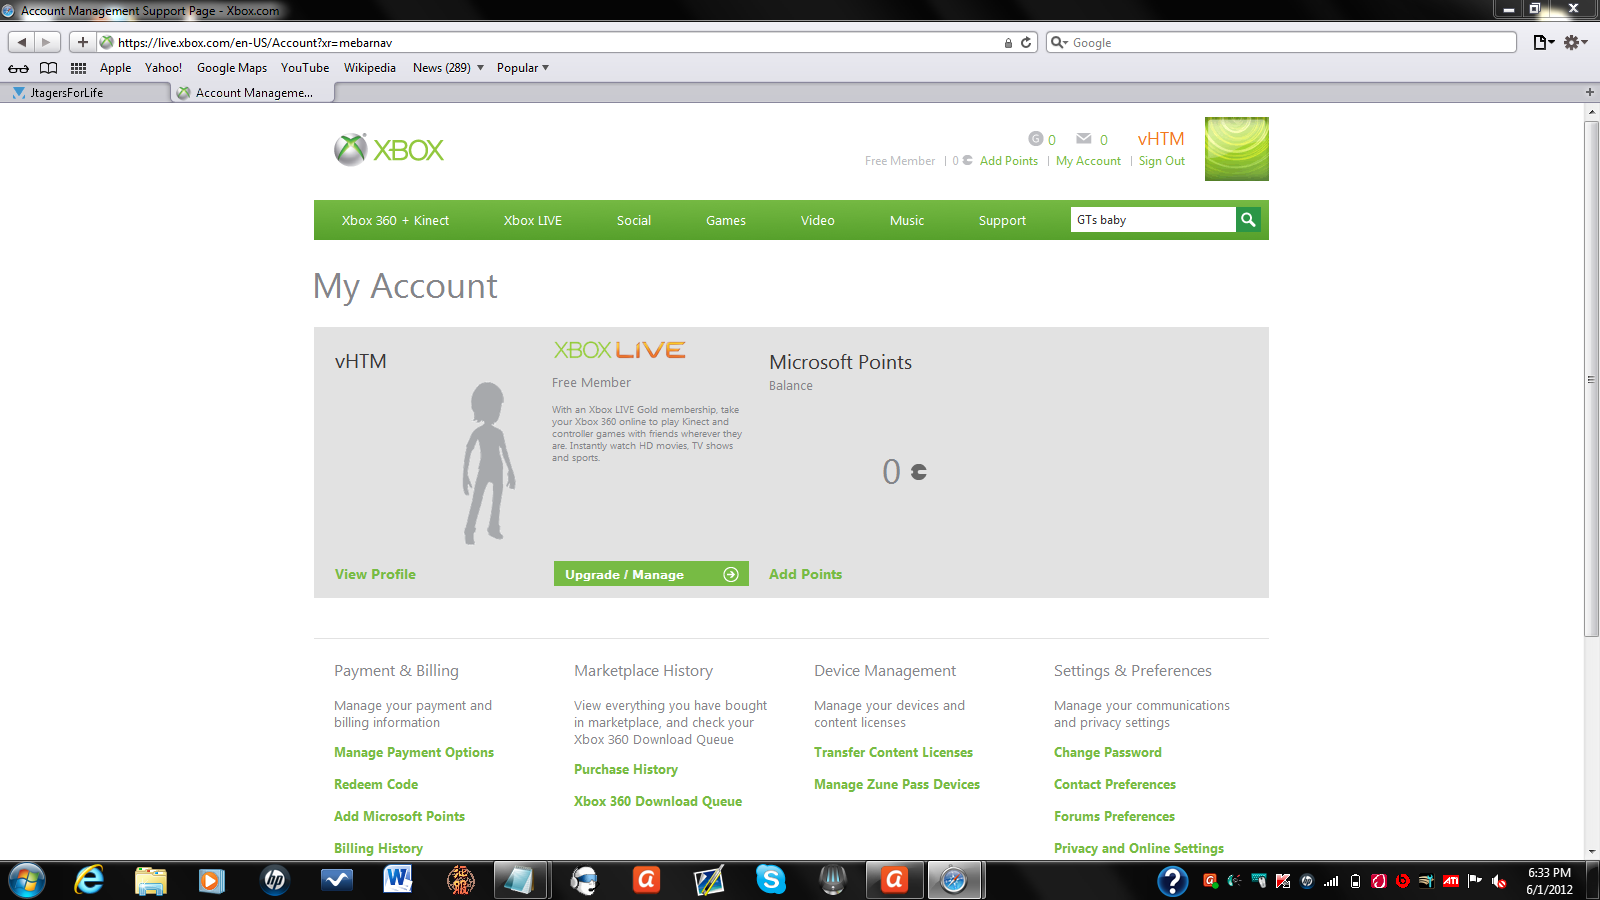Click the Xbox logo

(x=389, y=150)
